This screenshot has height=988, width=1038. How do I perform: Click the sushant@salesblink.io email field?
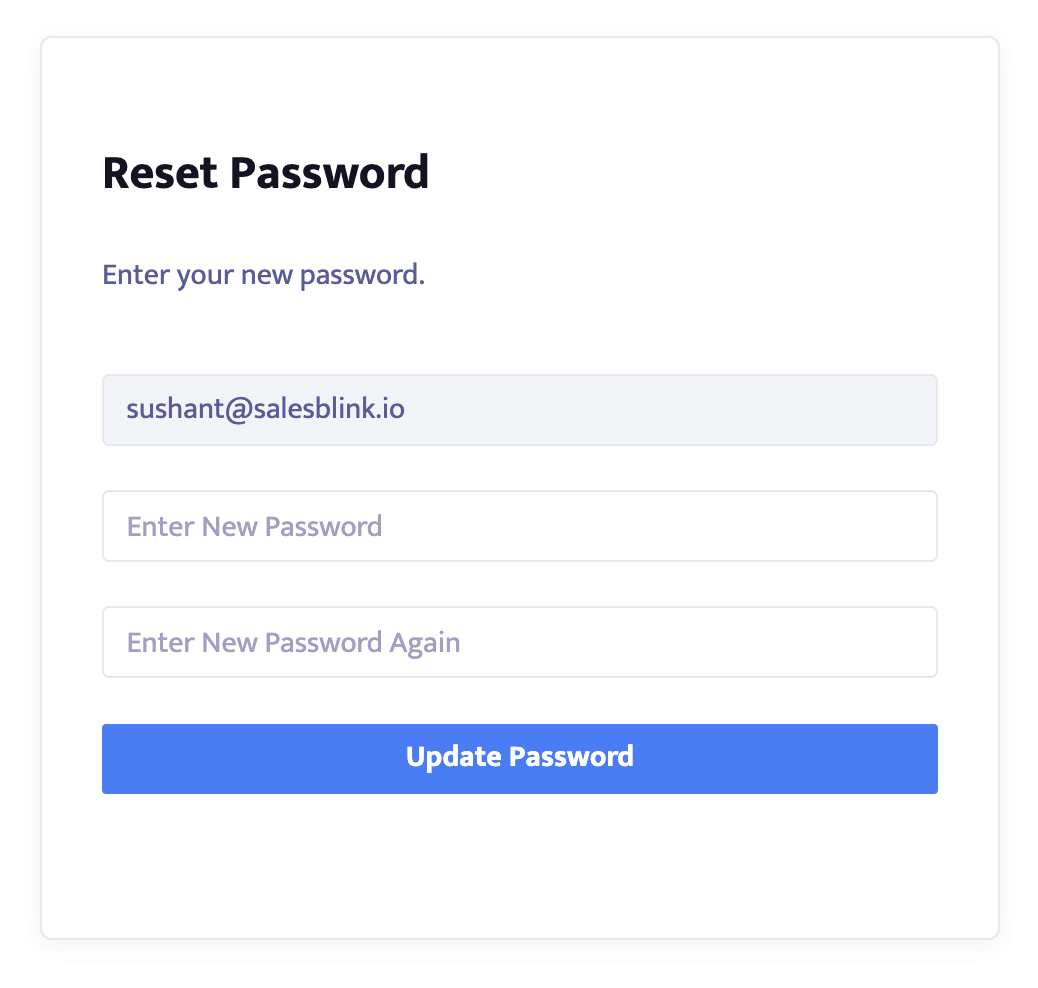pyautogui.click(x=520, y=410)
